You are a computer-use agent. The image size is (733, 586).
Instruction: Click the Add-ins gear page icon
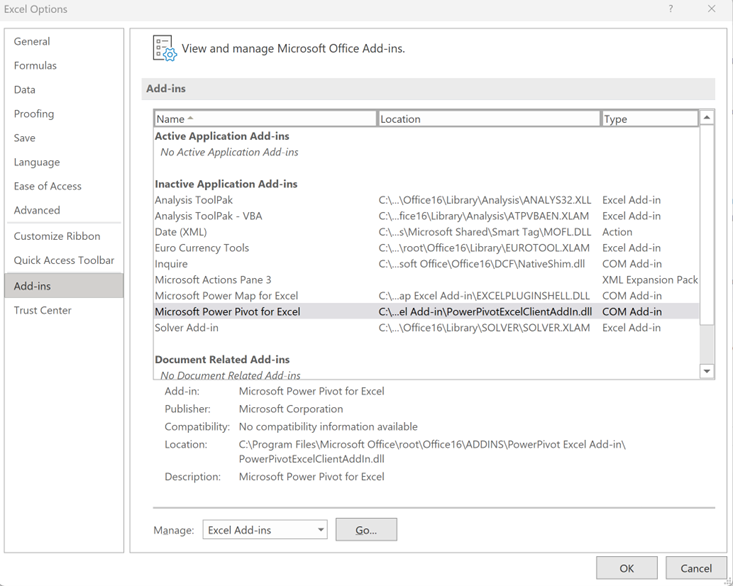pyautogui.click(x=165, y=49)
